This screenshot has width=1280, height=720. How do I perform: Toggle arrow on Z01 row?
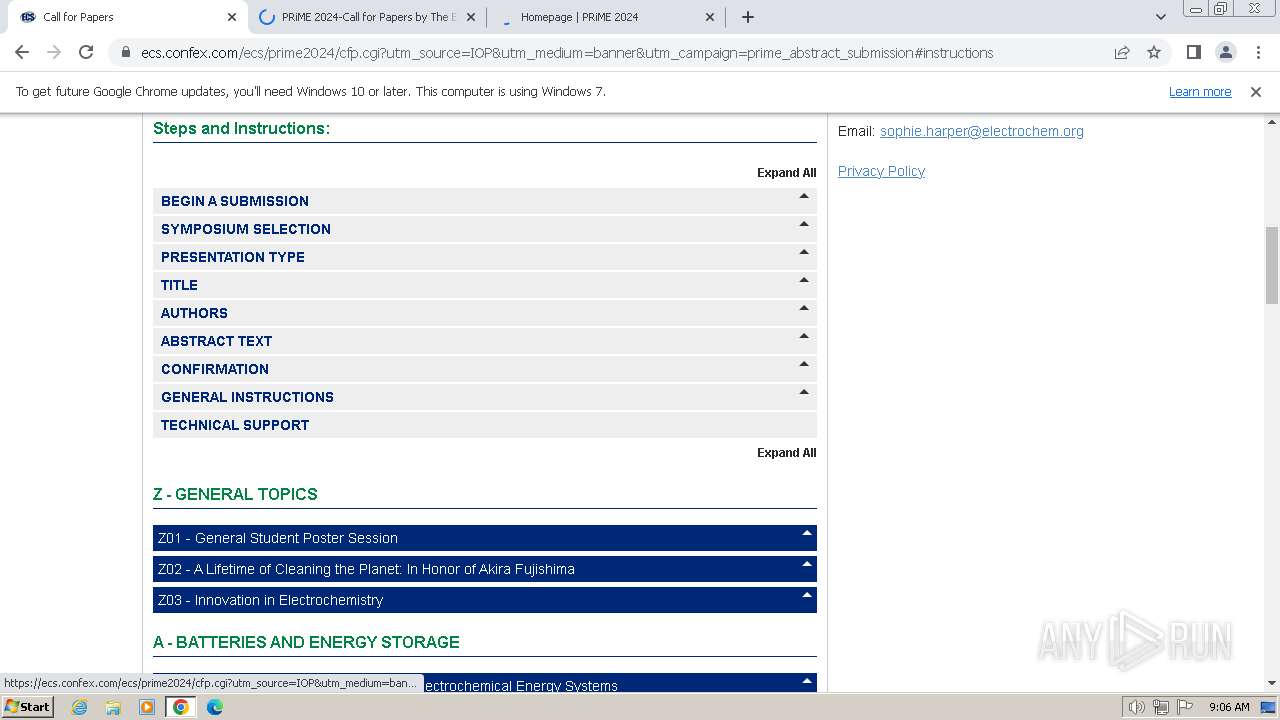(x=806, y=533)
